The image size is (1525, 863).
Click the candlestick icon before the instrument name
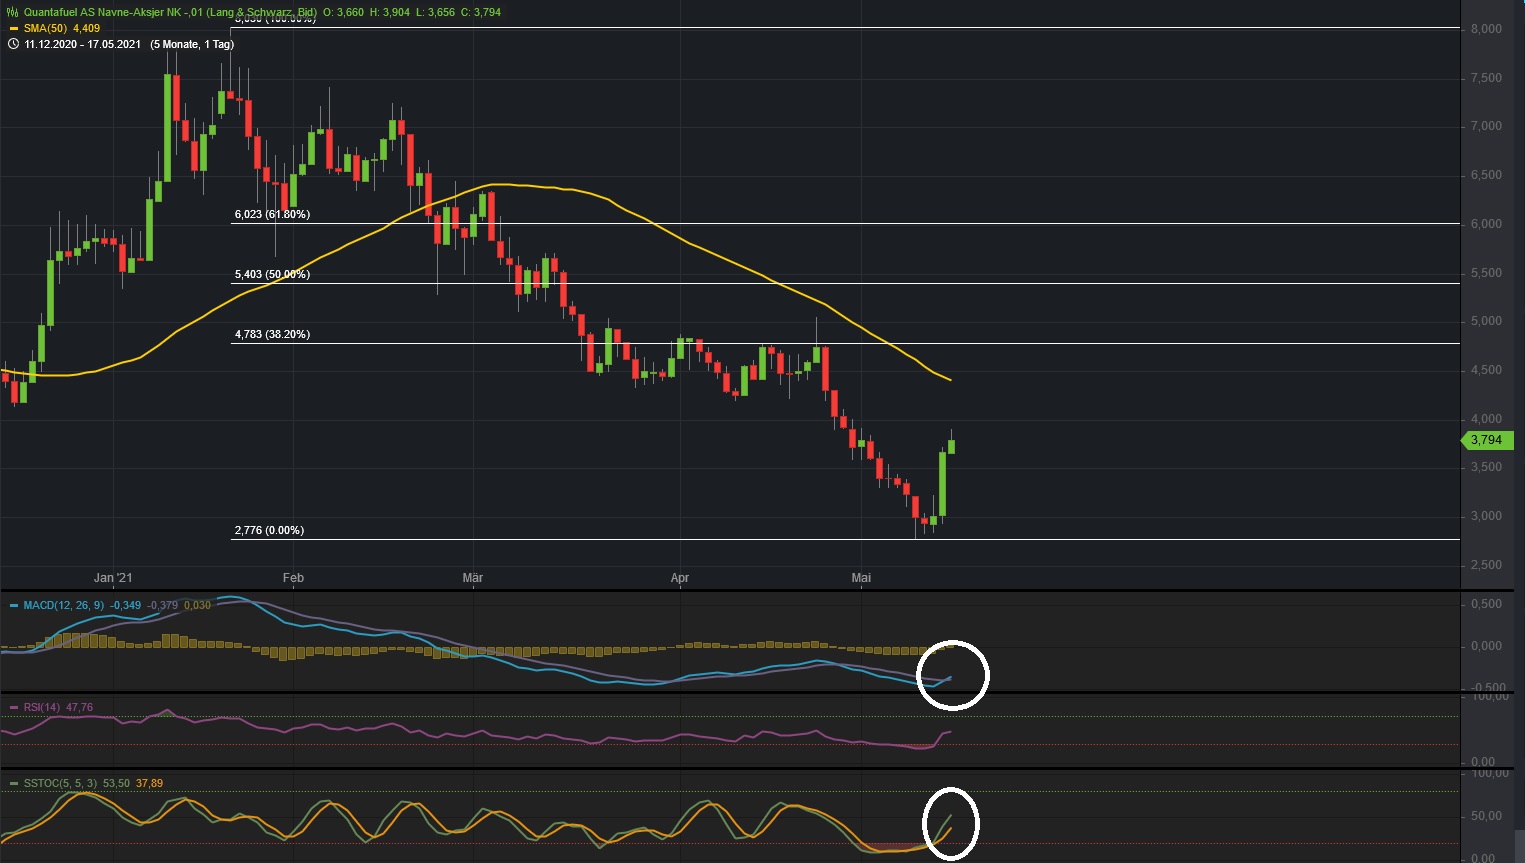(x=10, y=13)
